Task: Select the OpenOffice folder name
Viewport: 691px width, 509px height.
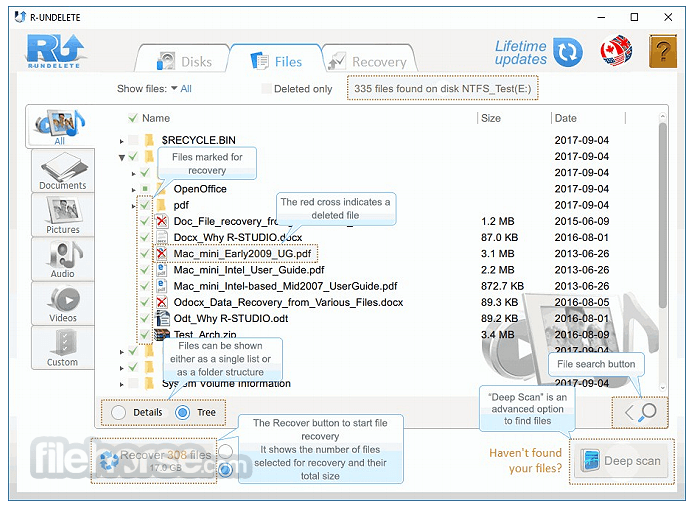Action: (200, 189)
